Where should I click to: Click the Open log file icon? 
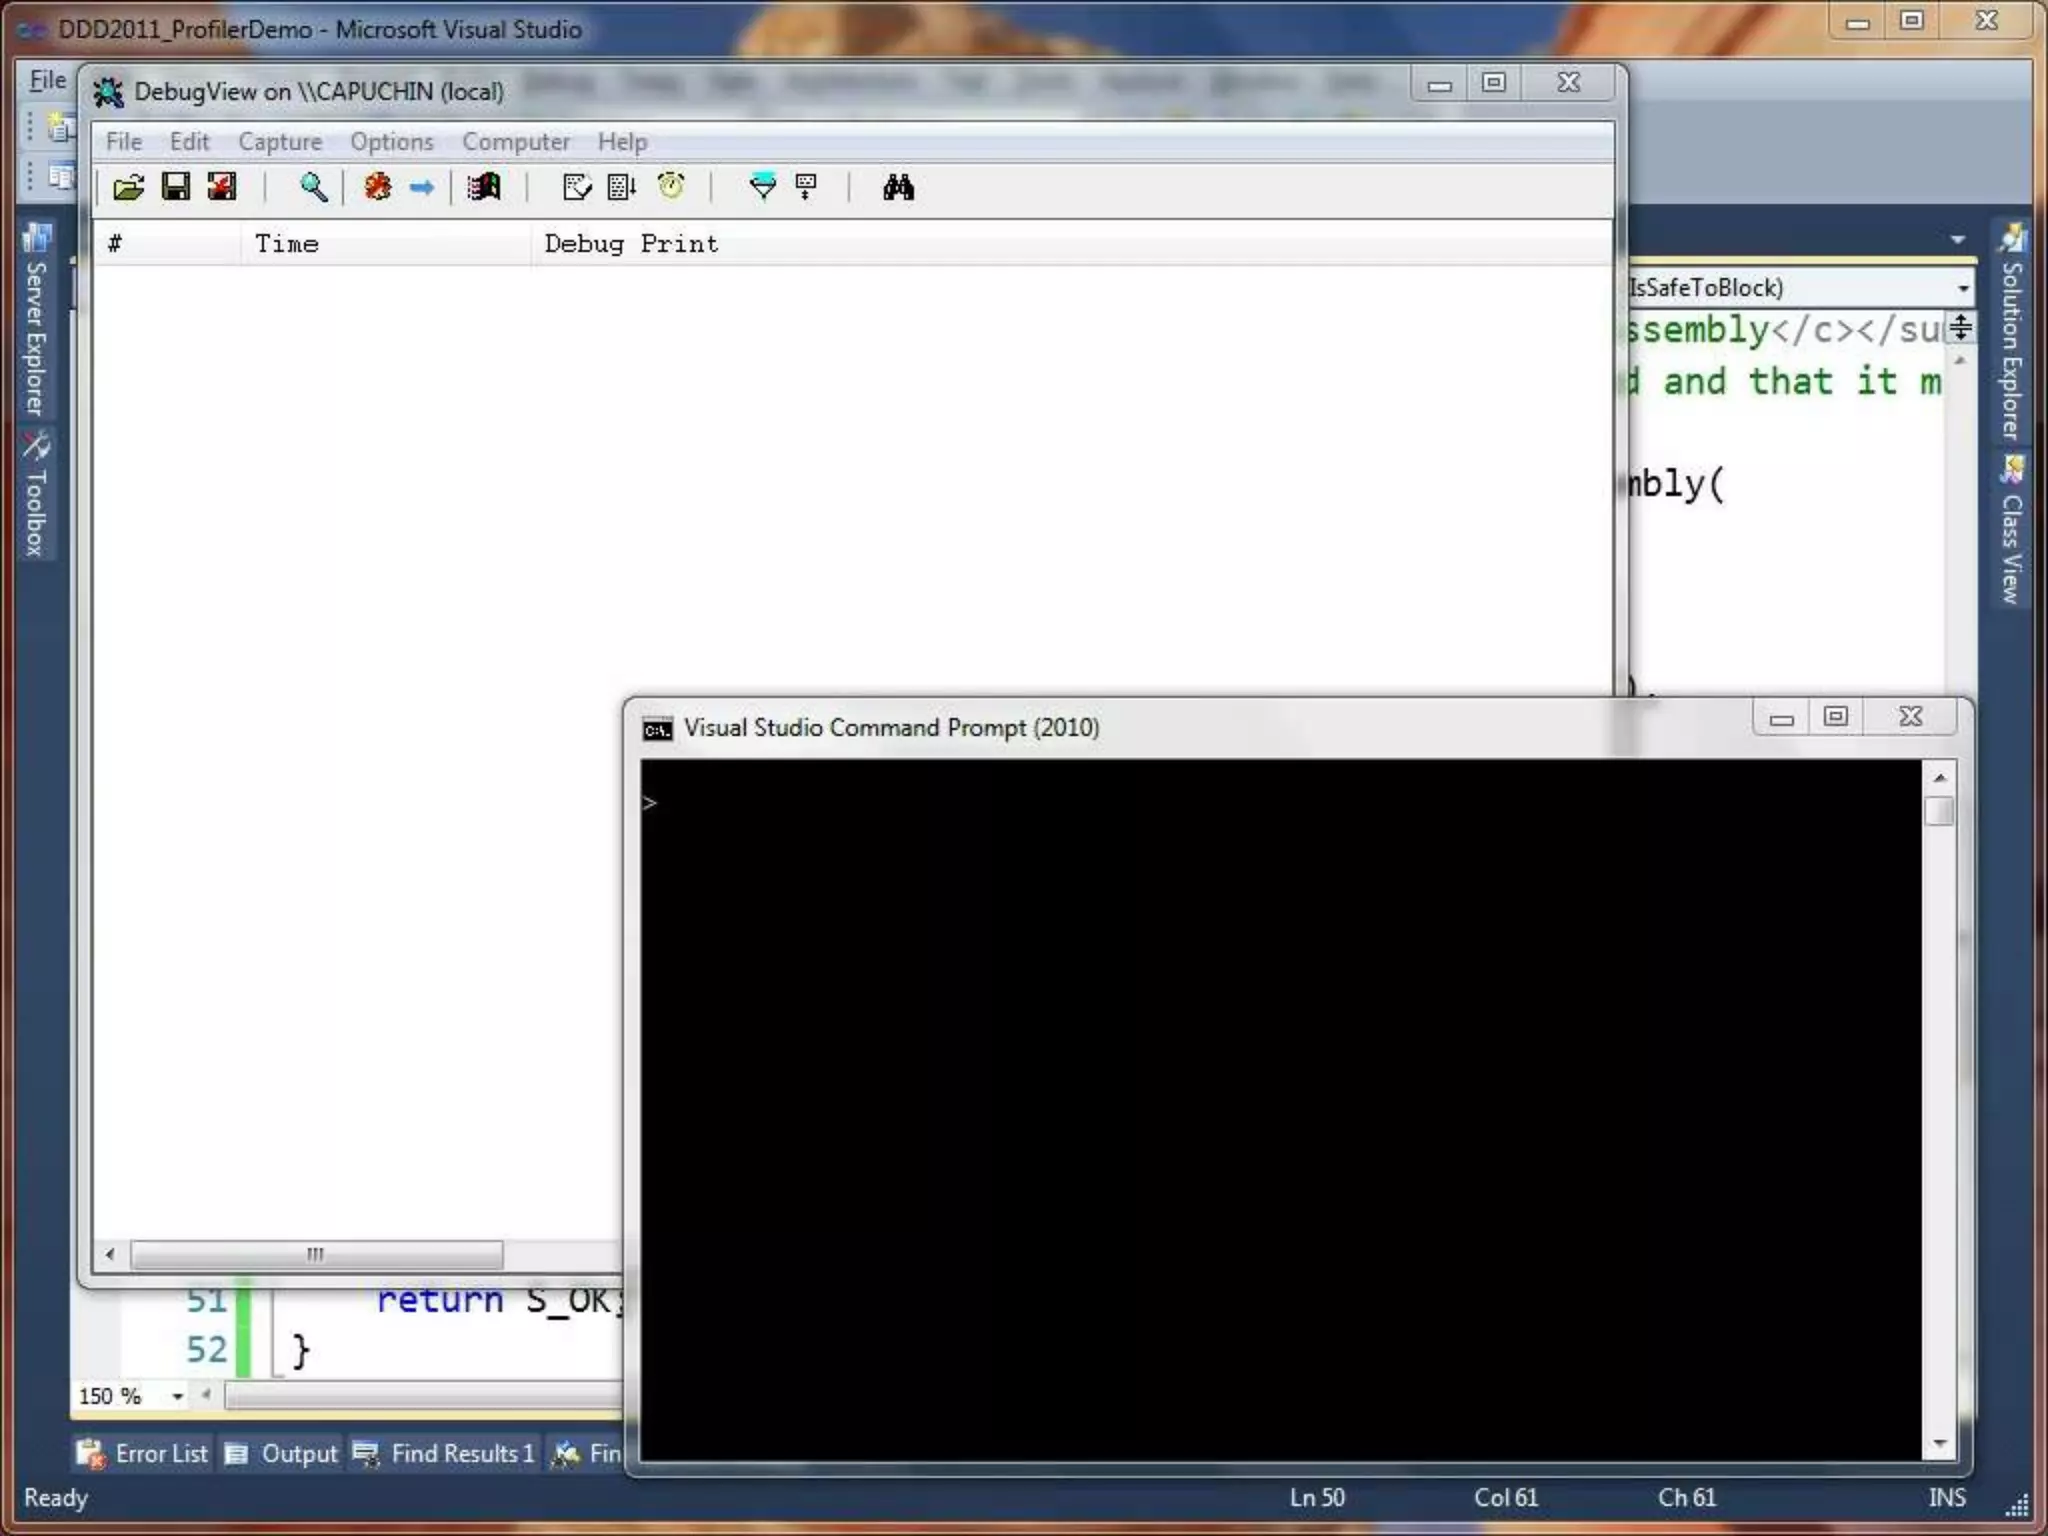128,187
